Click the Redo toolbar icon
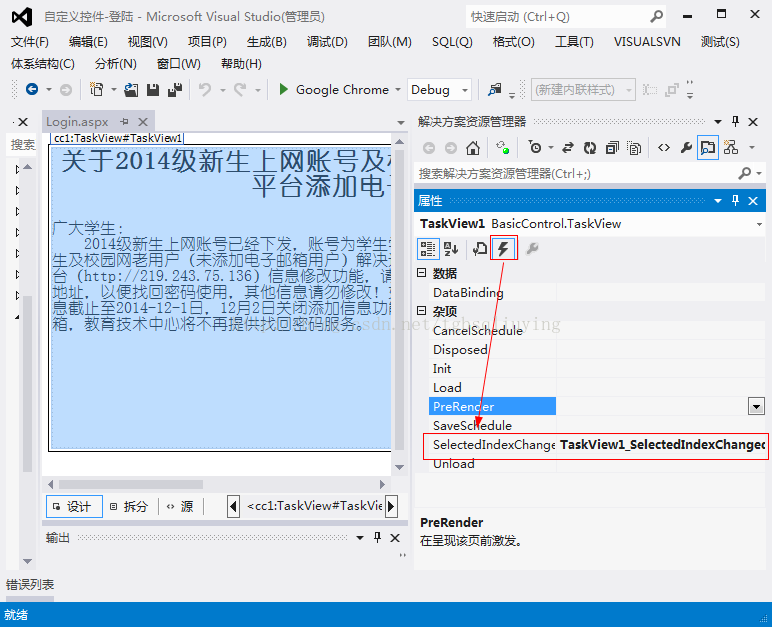The image size is (772, 627). pos(240,90)
